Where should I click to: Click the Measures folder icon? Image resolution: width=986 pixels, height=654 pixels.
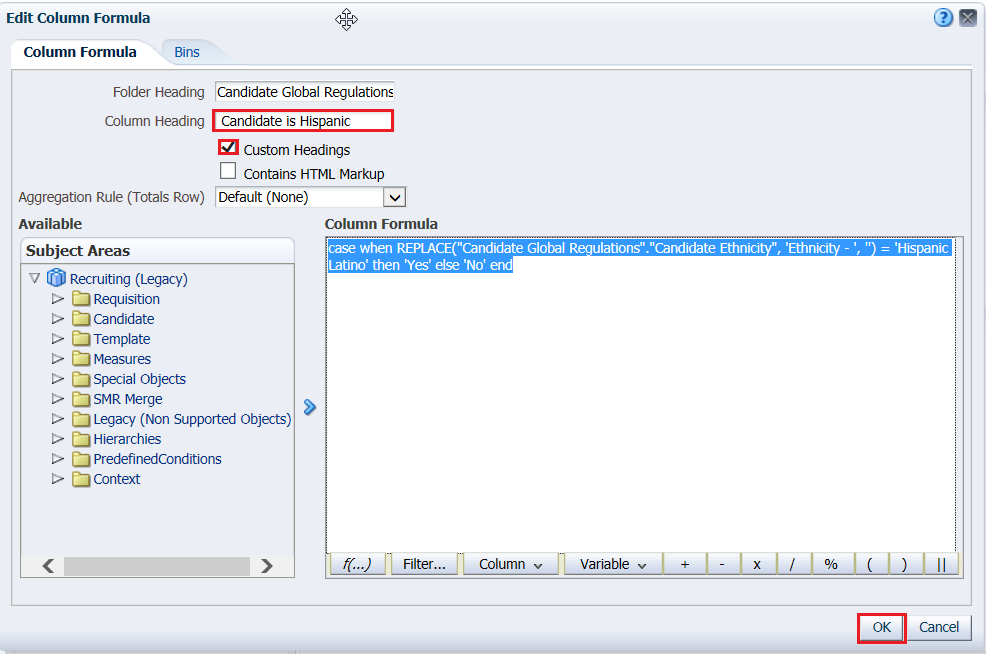80,358
